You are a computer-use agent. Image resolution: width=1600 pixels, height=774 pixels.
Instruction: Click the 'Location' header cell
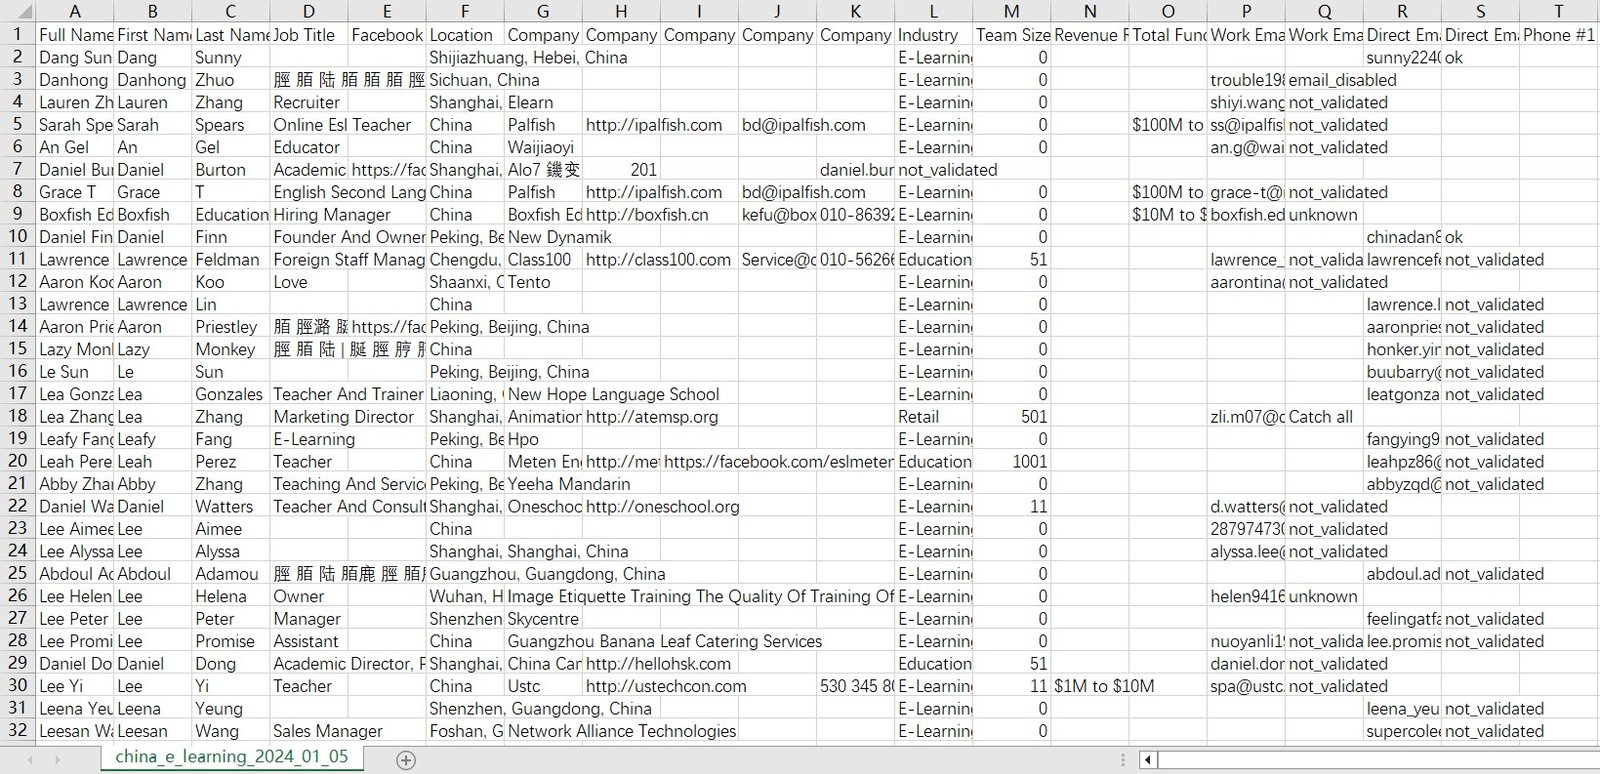[x=465, y=35]
